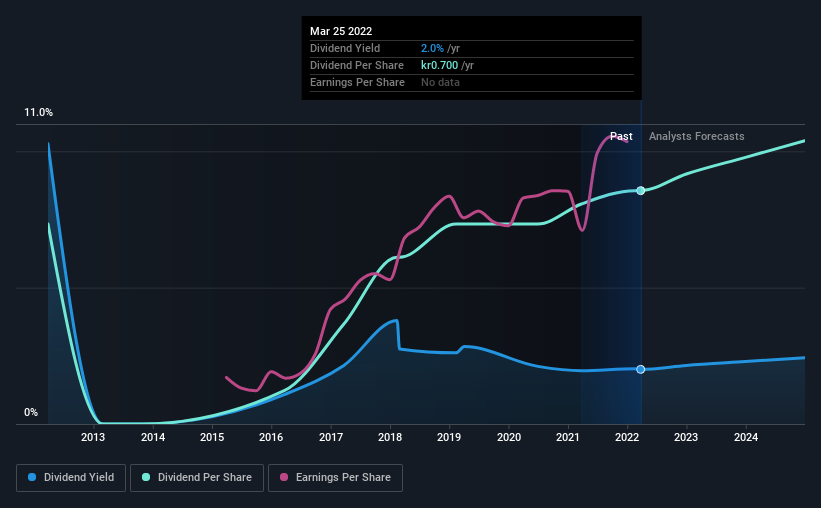Click the 2014 x-axis label
The height and width of the screenshot is (508, 821).
(x=153, y=437)
